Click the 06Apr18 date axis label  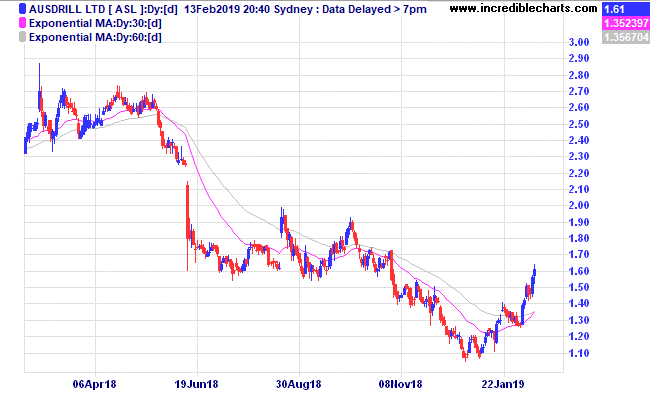[x=95, y=384]
